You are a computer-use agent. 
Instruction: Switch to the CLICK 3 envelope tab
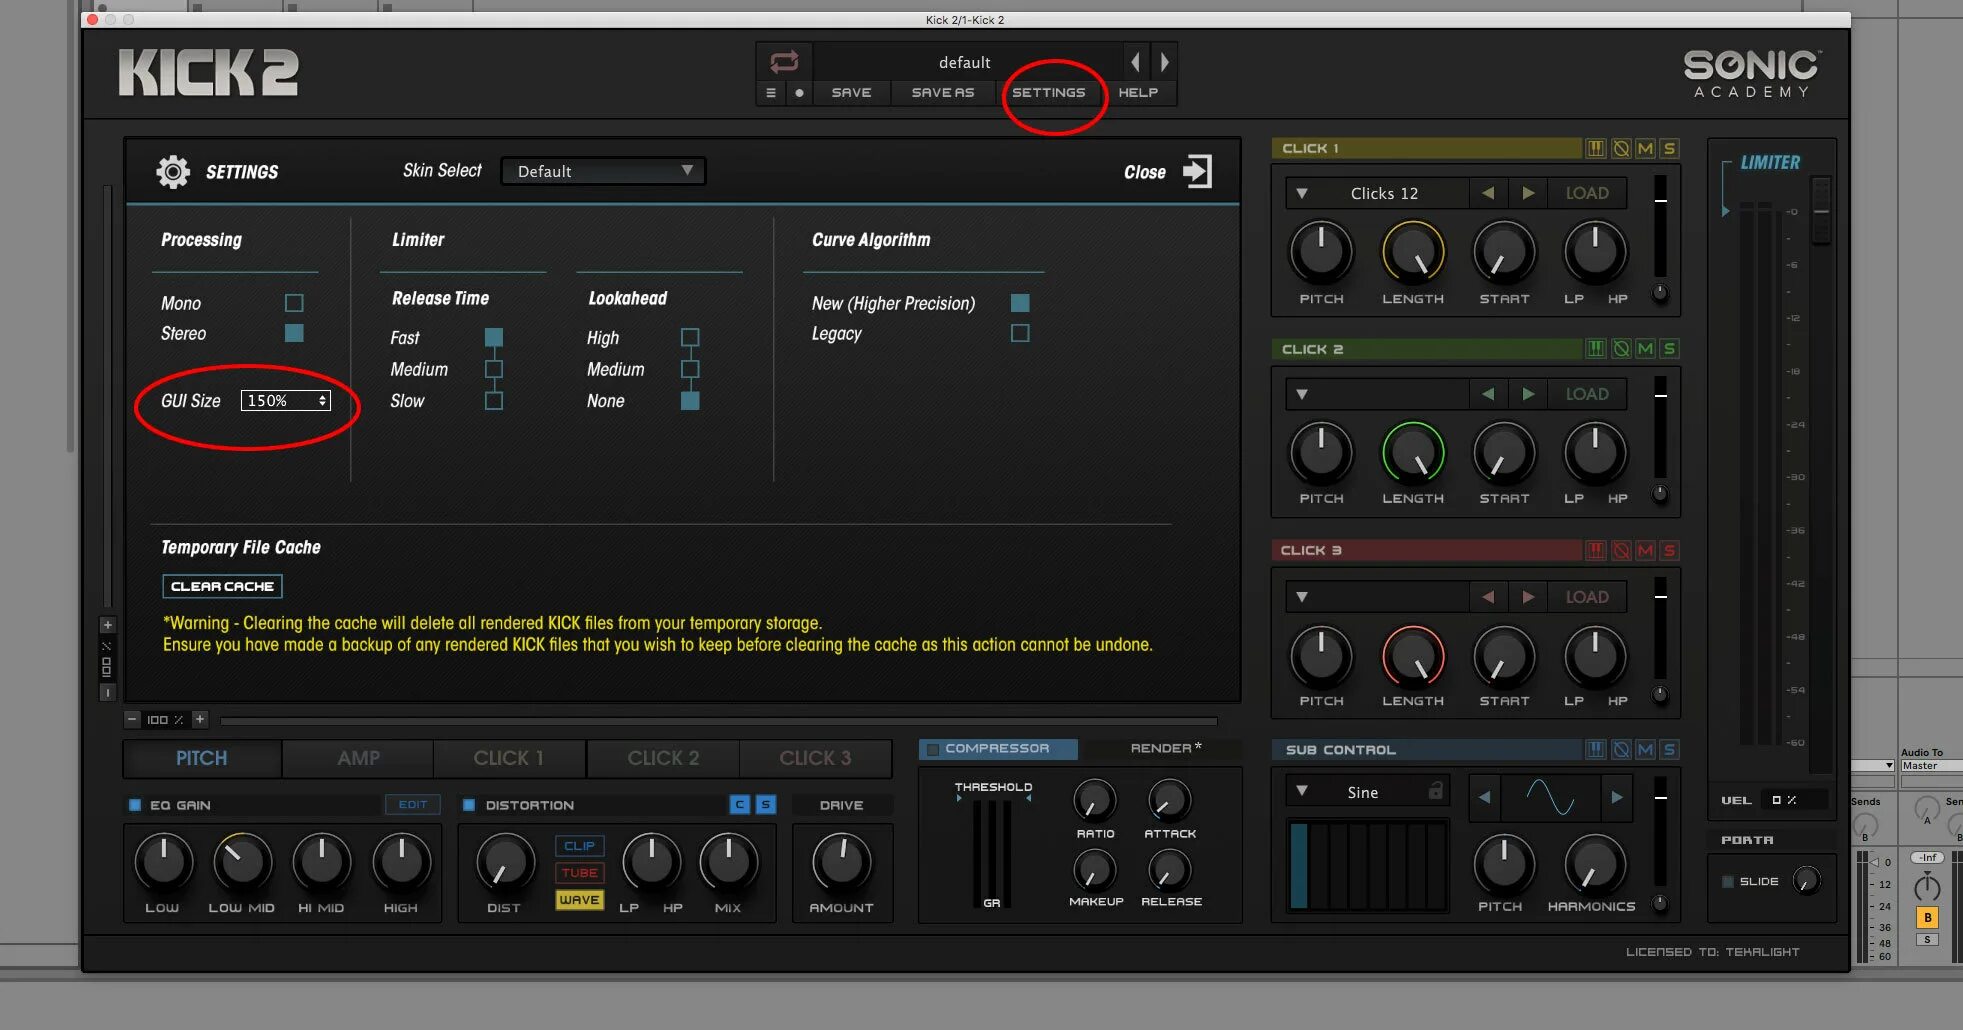(816, 758)
